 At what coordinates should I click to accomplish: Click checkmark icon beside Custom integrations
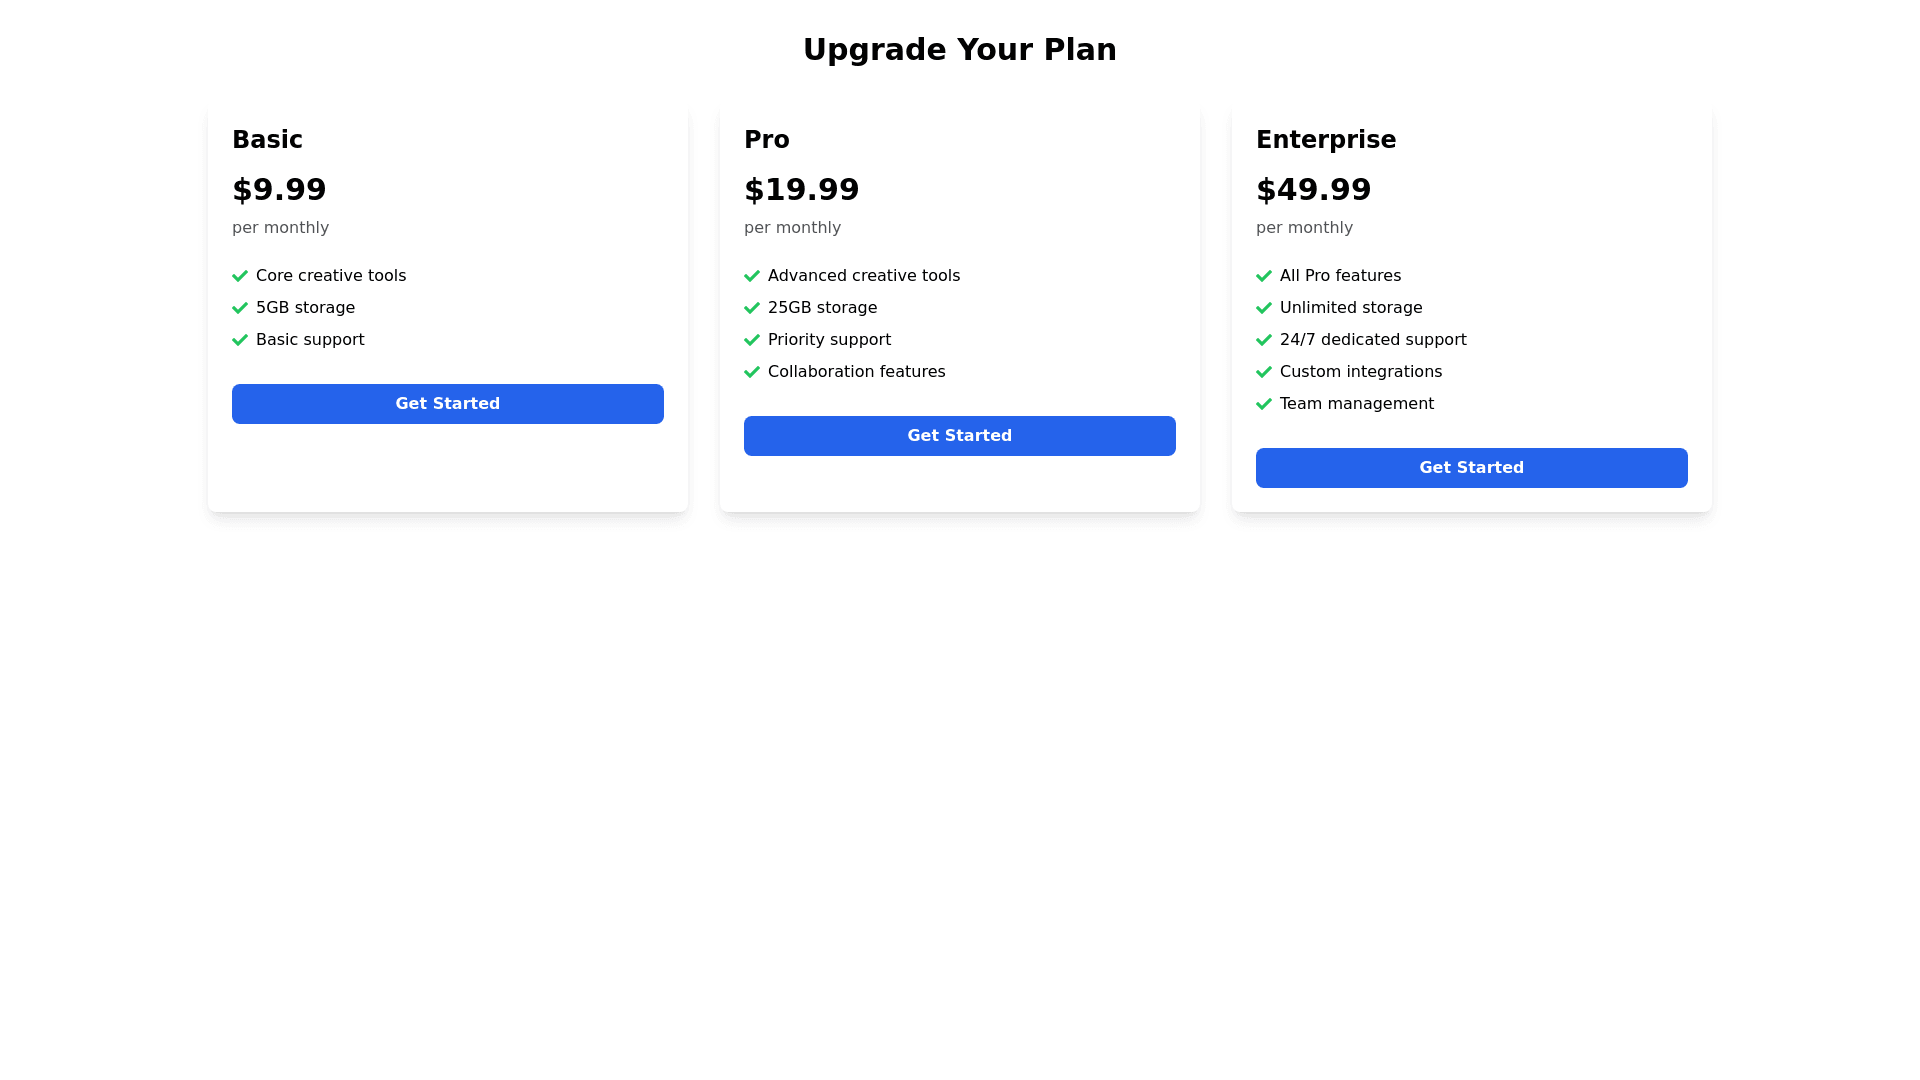1264,372
